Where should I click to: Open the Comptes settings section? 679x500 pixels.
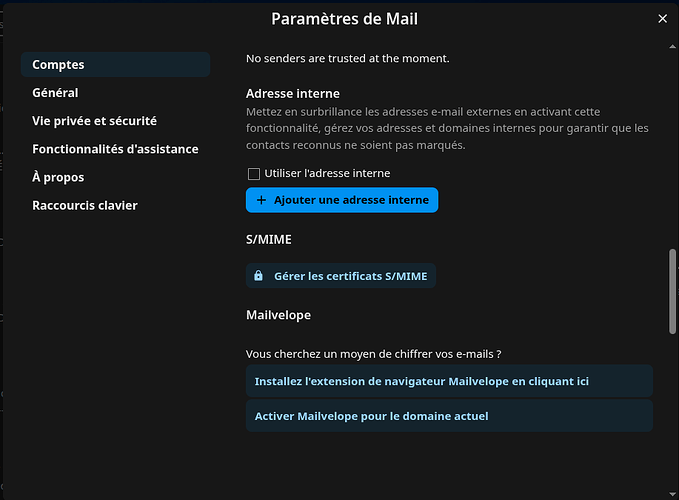coord(116,65)
